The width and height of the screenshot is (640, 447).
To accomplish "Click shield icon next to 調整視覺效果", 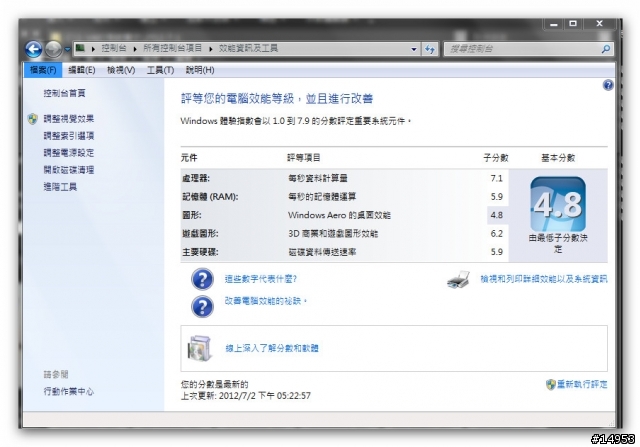I will coord(33,119).
